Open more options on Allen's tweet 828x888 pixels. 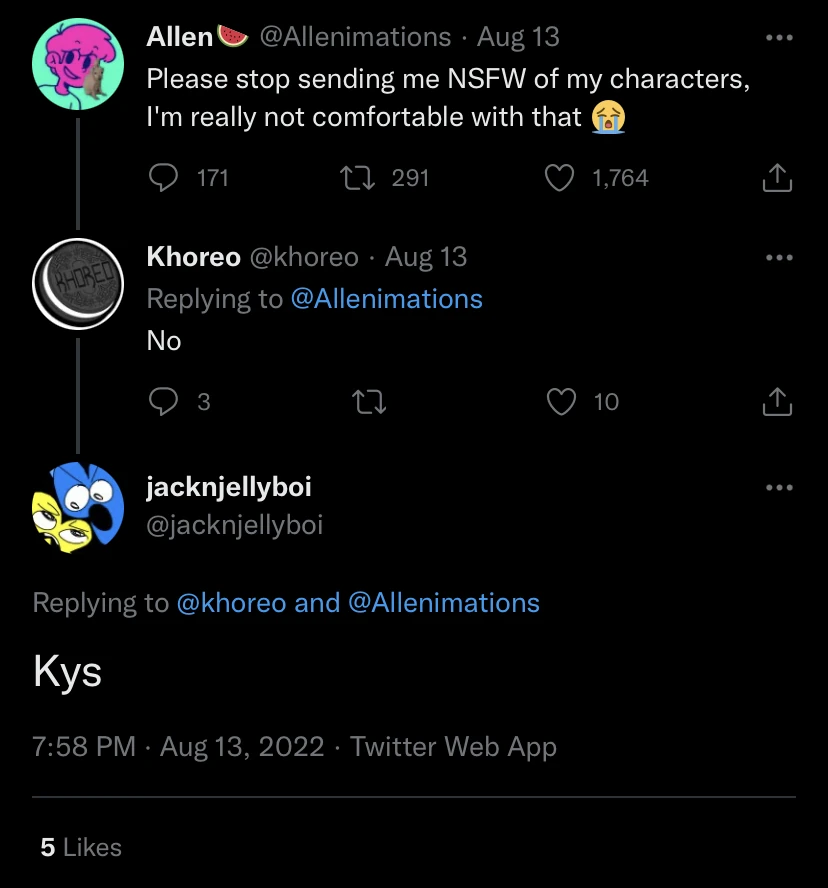778,38
